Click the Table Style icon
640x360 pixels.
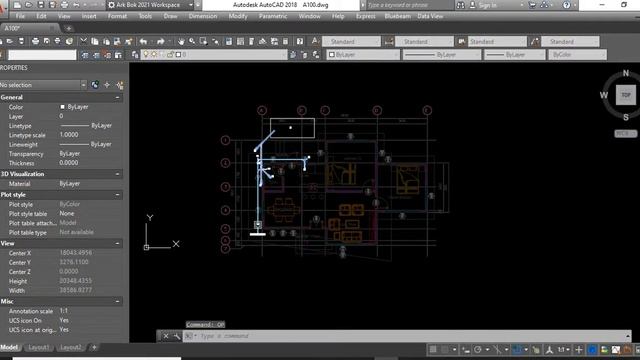click(462, 41)
